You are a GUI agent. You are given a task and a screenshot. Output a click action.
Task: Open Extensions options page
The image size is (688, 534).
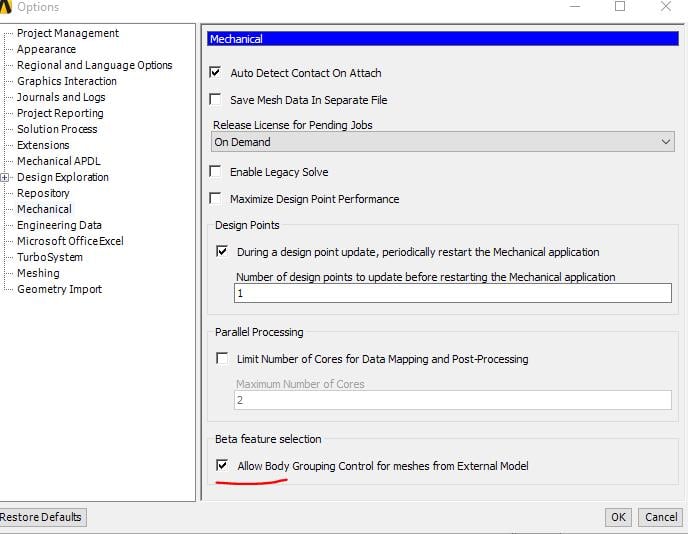click(x=43, y=145)
